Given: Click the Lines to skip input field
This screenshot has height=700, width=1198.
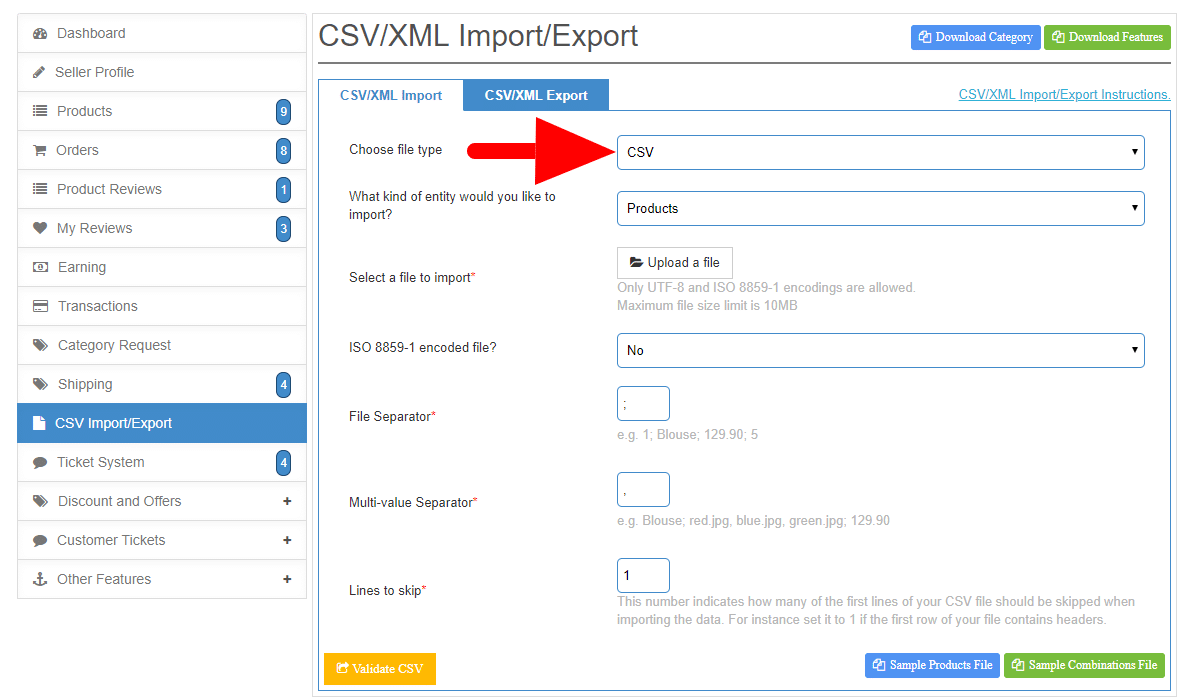Looking at the screenshot, I should tap(643, 575).
